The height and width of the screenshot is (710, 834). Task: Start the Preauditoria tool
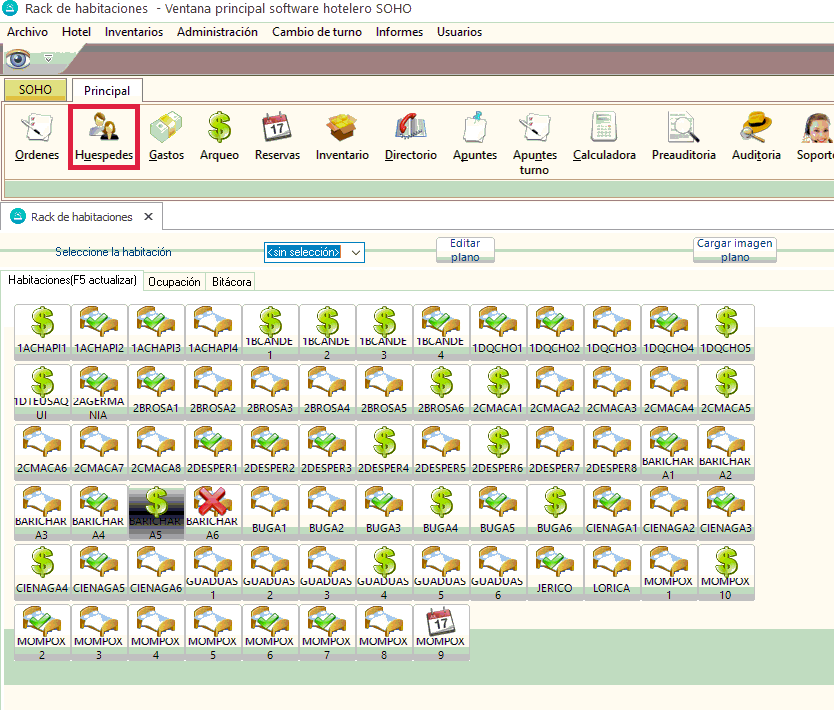point(683,138)
